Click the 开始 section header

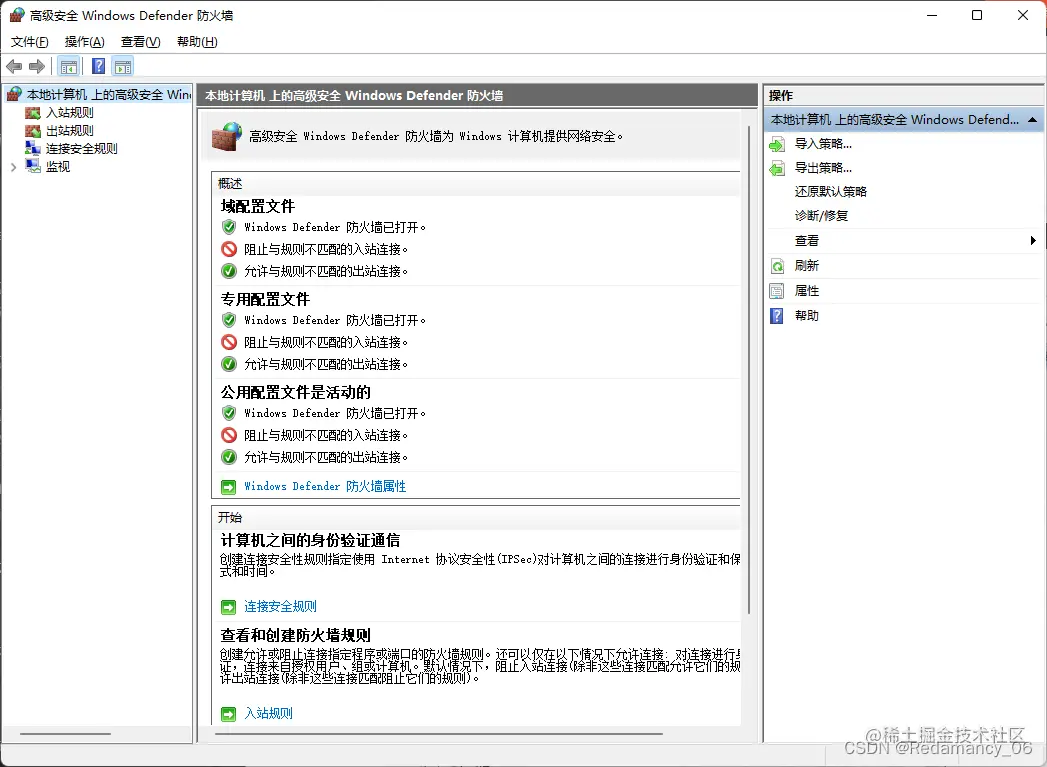[230, 517]
